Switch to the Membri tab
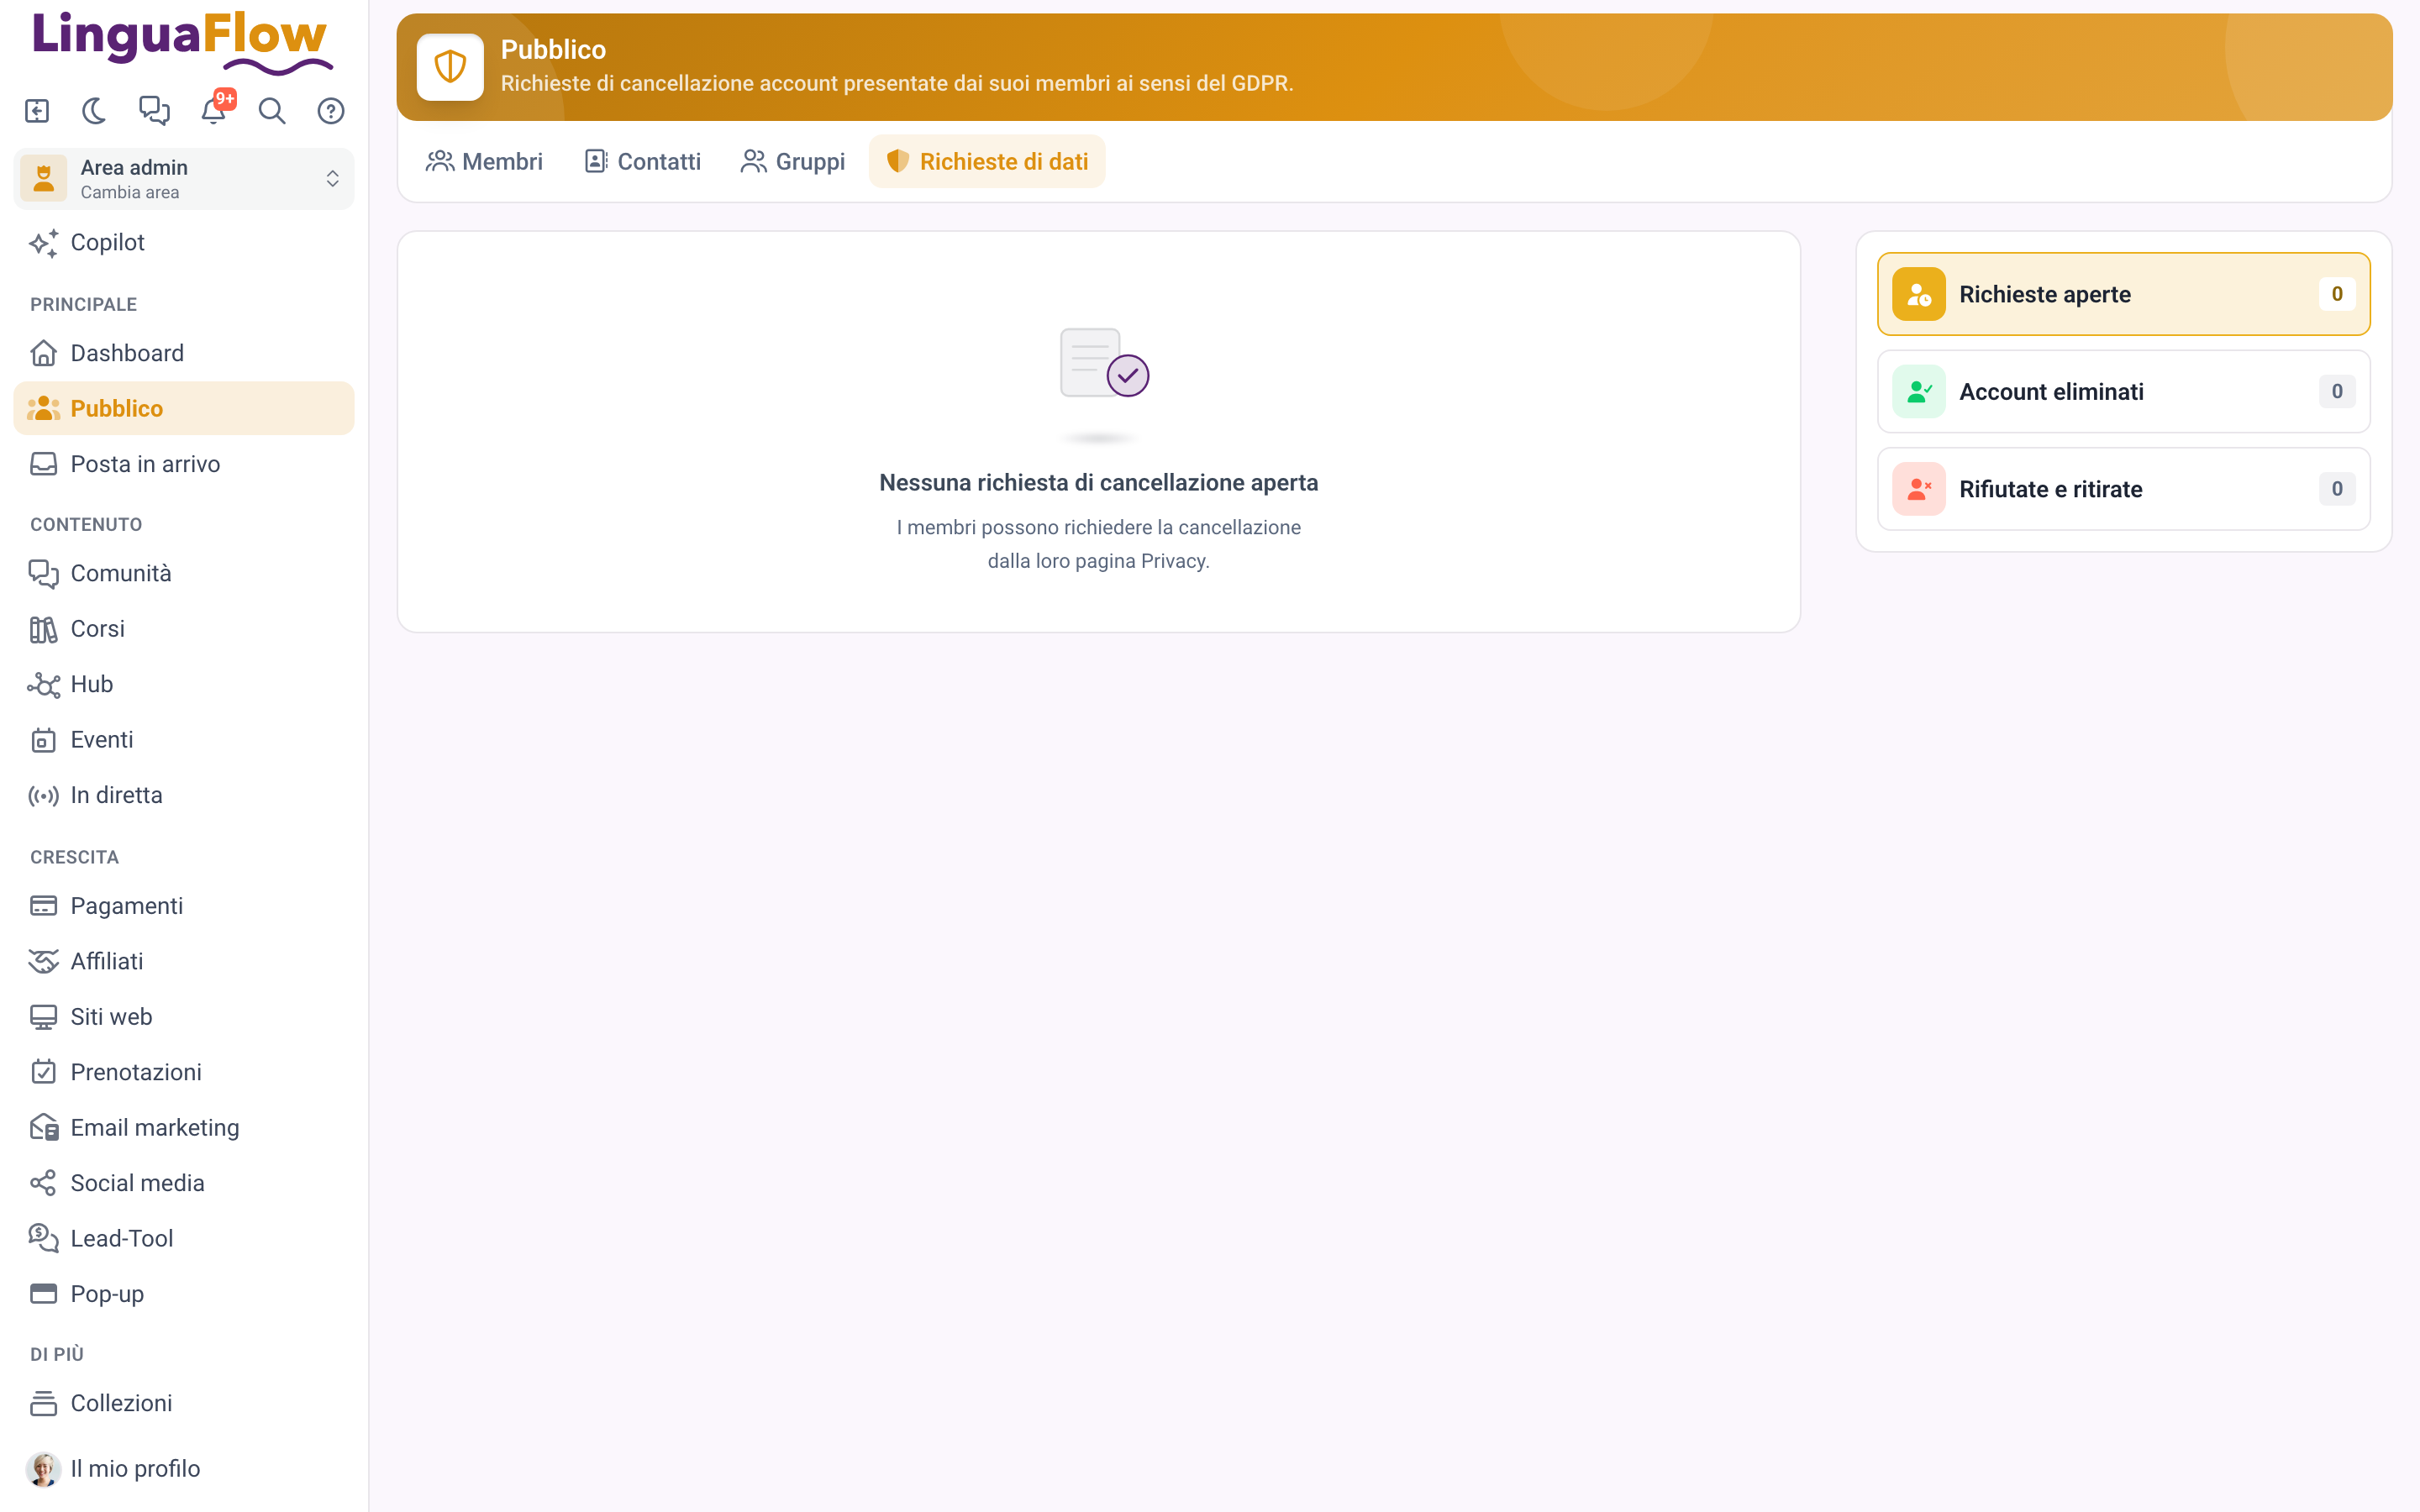Image resolution: width=2420 pixels, height=1512 pixels. coord(484,162)
